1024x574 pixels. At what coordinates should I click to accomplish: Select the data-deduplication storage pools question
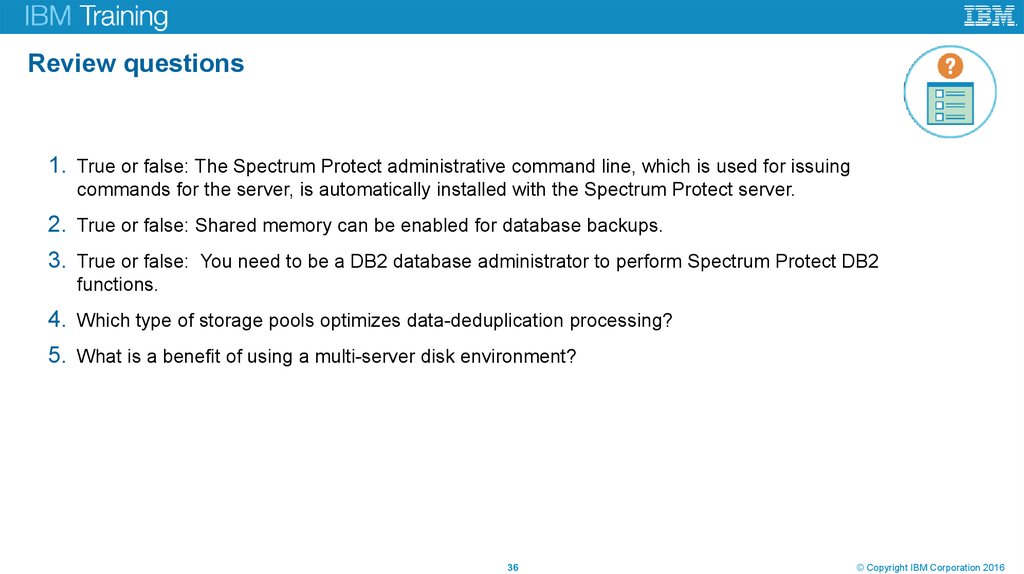point(374,321)
